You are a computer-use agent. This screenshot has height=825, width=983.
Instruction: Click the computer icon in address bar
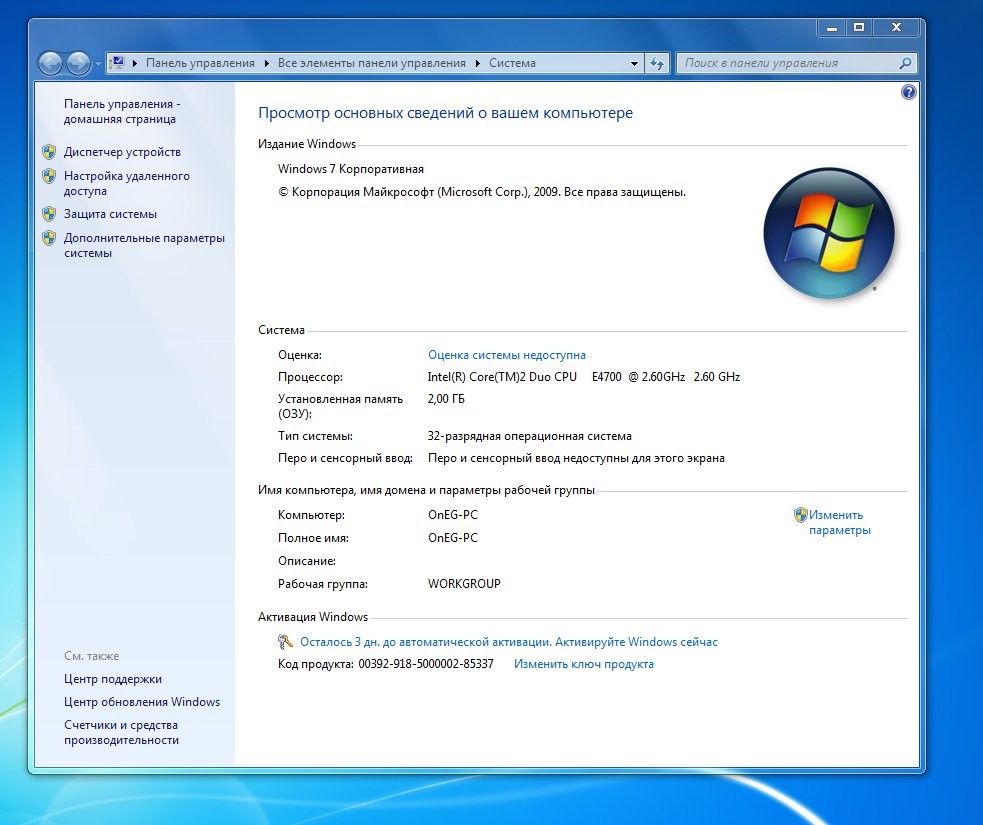click(117, 63)
